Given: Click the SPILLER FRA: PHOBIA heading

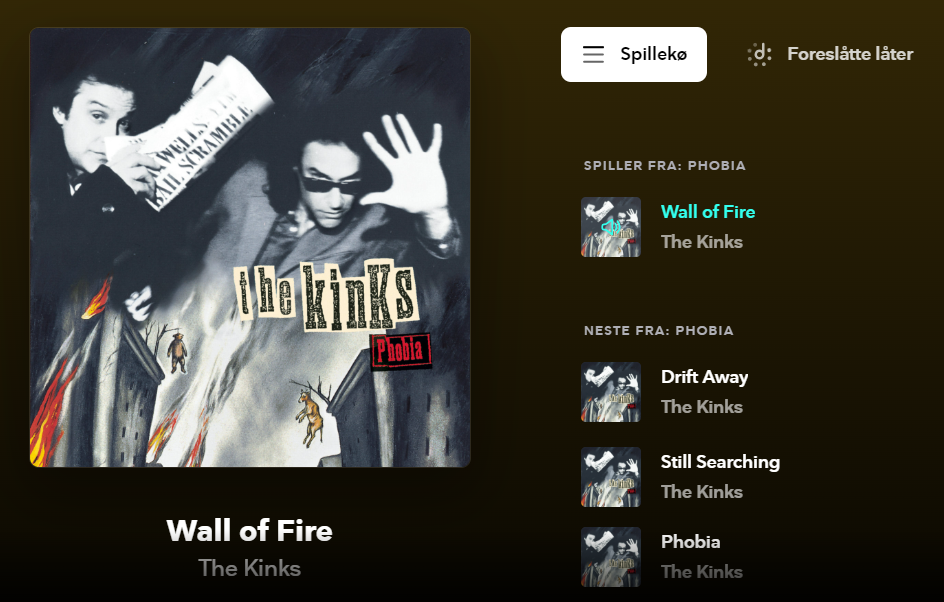Looking at the screenshot, I should 665,166.
